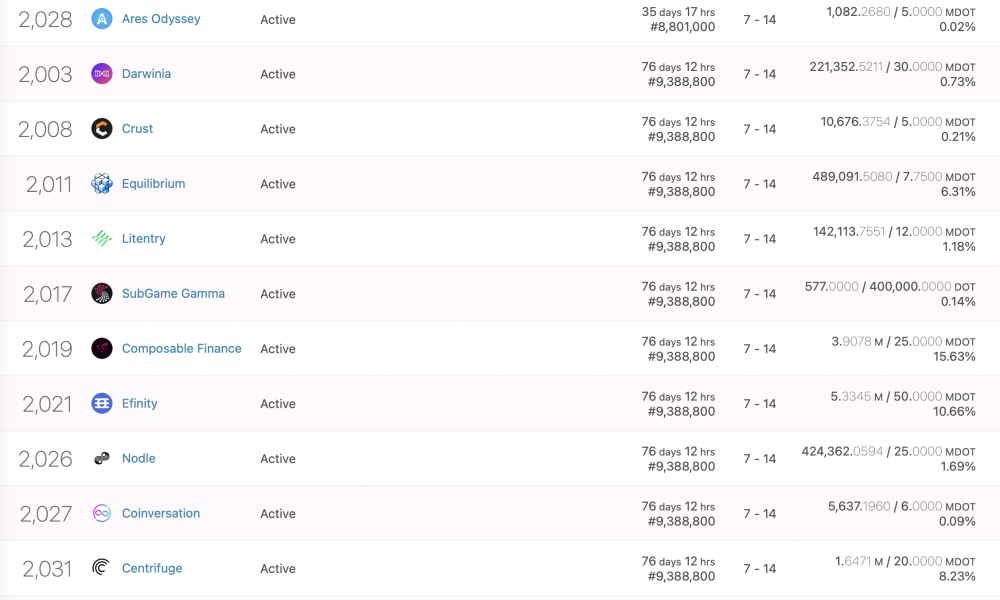Select parachain ID 2,026 for Nodle
The width and height of the screenshot is (1000, 600).
45,459
